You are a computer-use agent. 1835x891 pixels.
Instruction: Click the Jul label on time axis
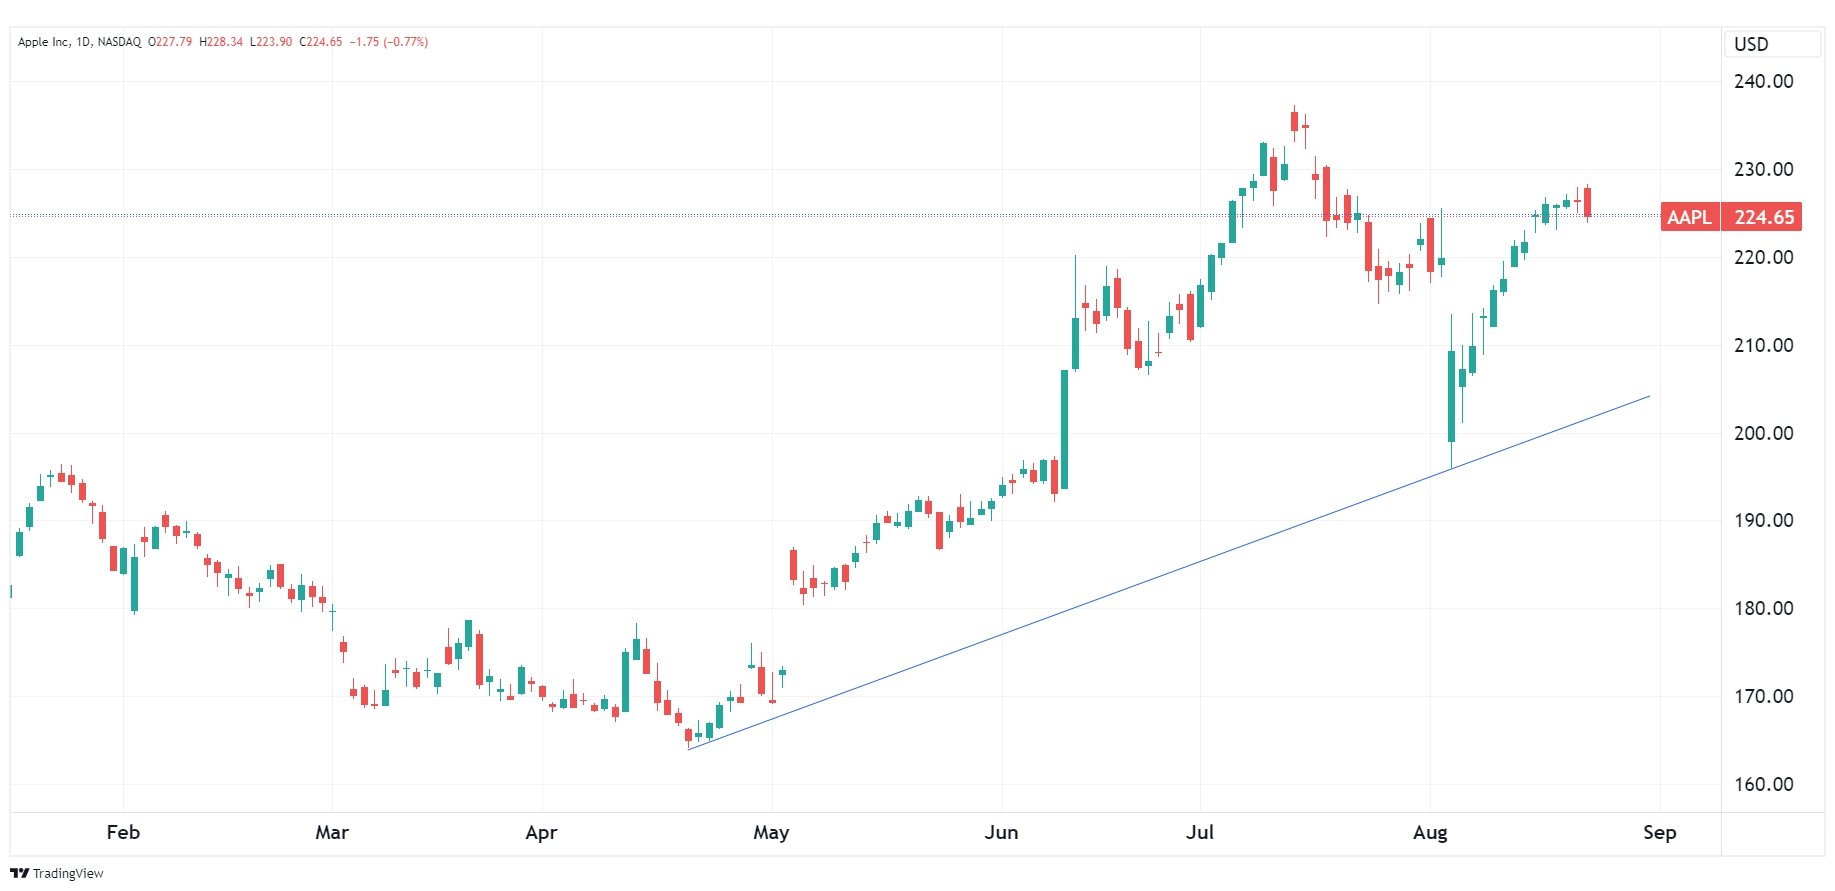coord(1200,832)
